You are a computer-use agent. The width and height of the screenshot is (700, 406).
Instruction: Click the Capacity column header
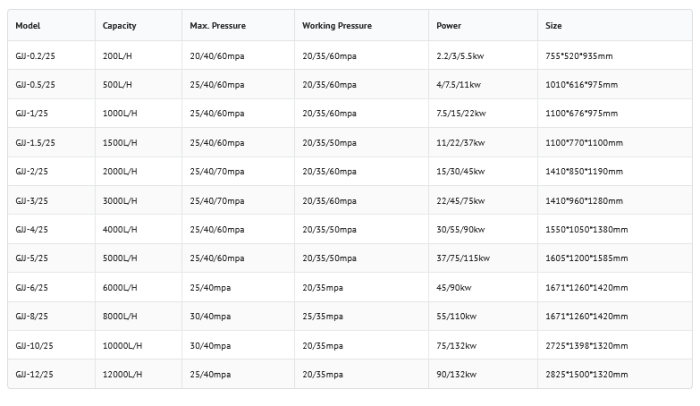120,24
